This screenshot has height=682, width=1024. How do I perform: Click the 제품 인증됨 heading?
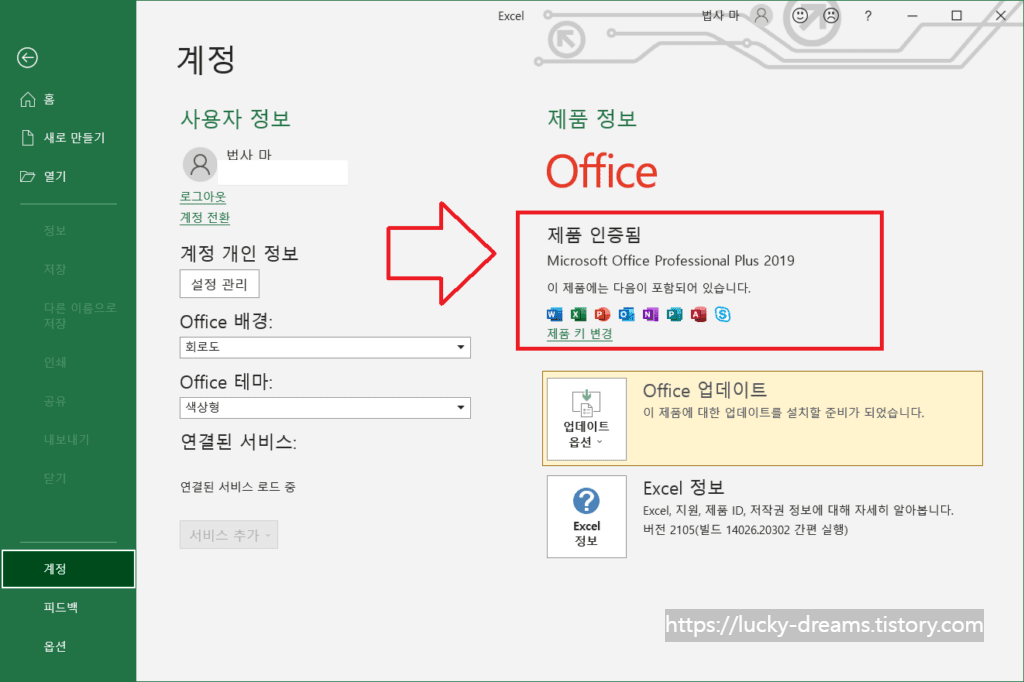point(594,235)
